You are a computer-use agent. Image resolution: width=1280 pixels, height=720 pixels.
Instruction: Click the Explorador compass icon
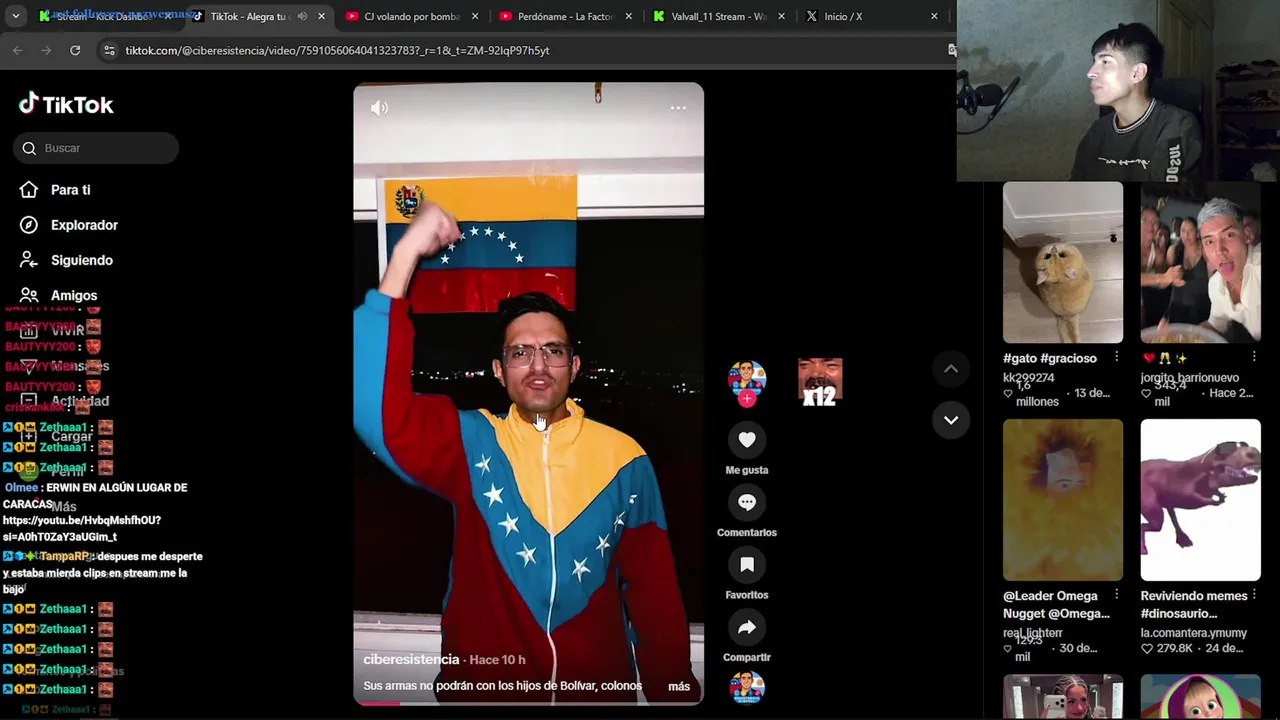click(x=29, y=225)
